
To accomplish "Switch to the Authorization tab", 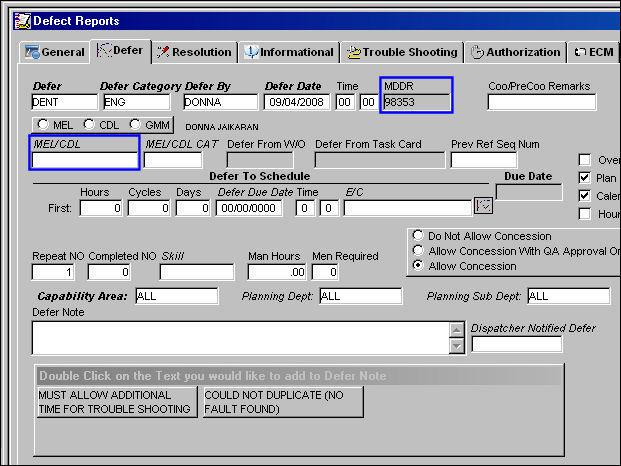I will 516,52.
